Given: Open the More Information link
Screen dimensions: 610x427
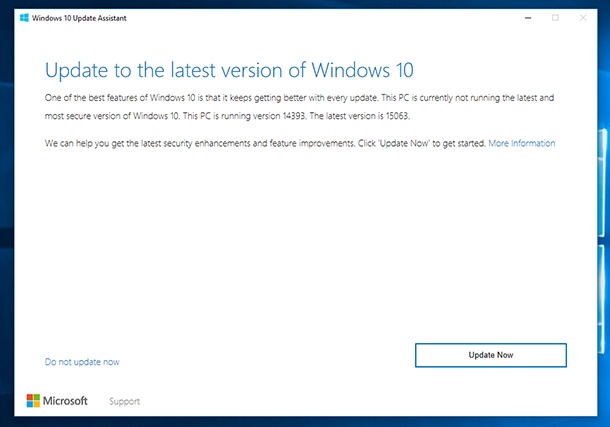Looking at the screenshot, I should coord(522,143).
